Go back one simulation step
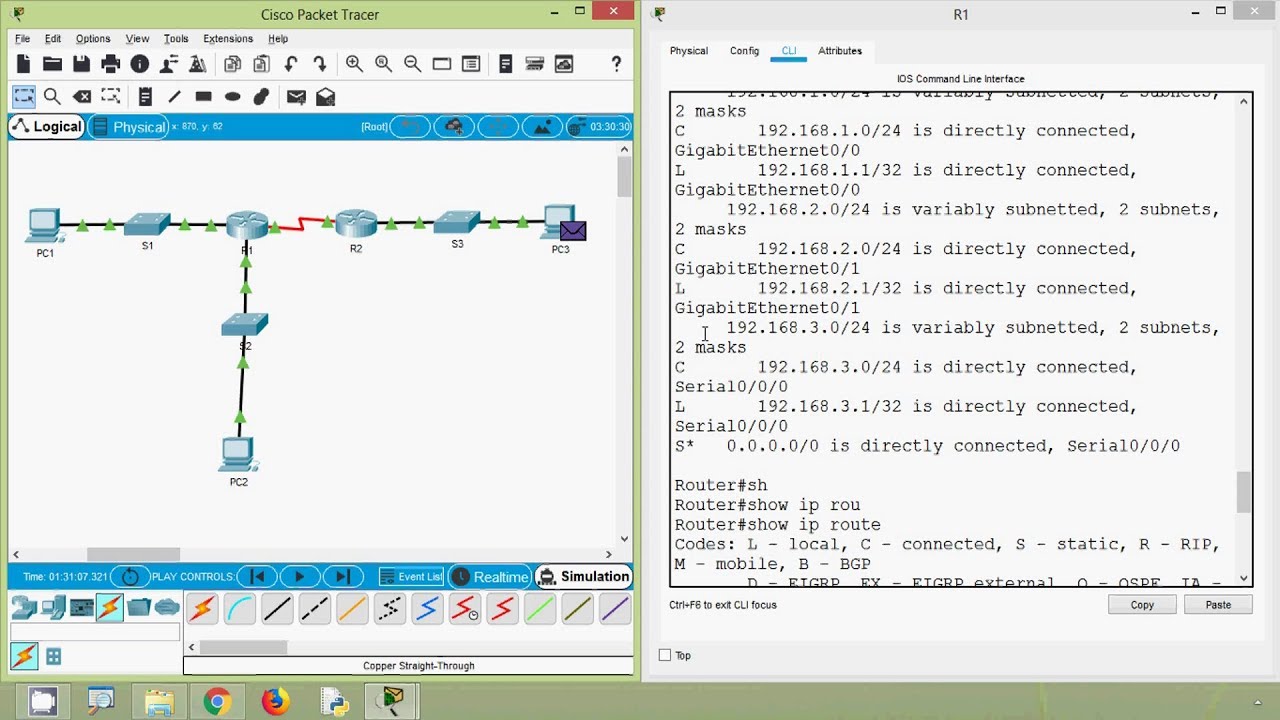1280x720 pixels. pyautogui.click(x=257, y=577)
